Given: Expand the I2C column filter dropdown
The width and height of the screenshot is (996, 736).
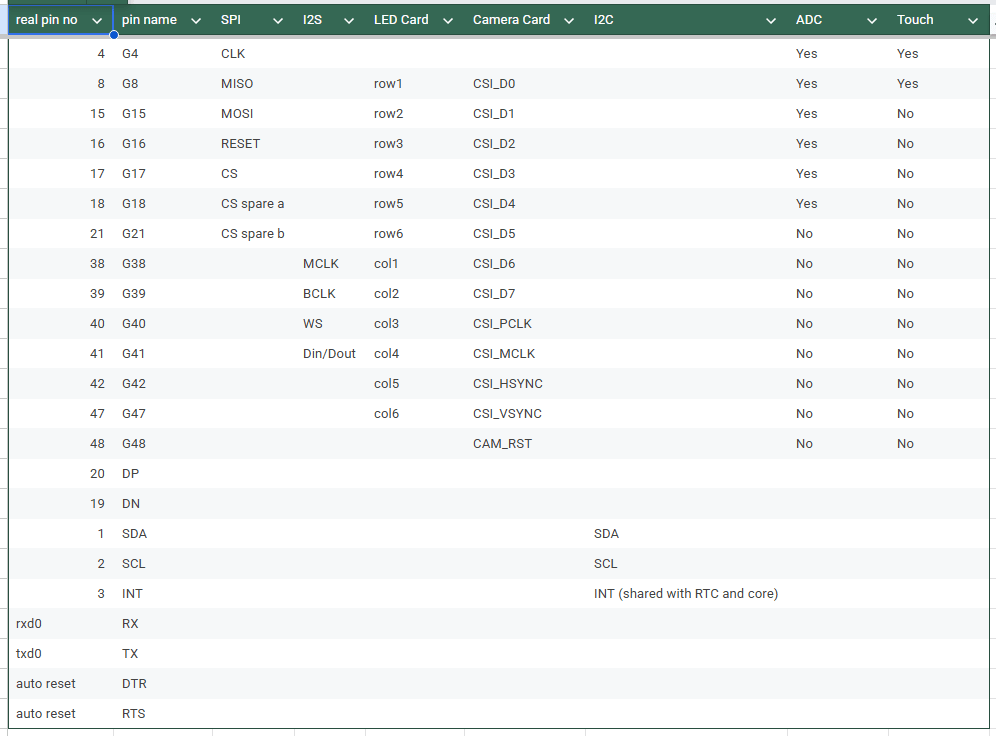Looking at the screenshot, I should [771, 20].
